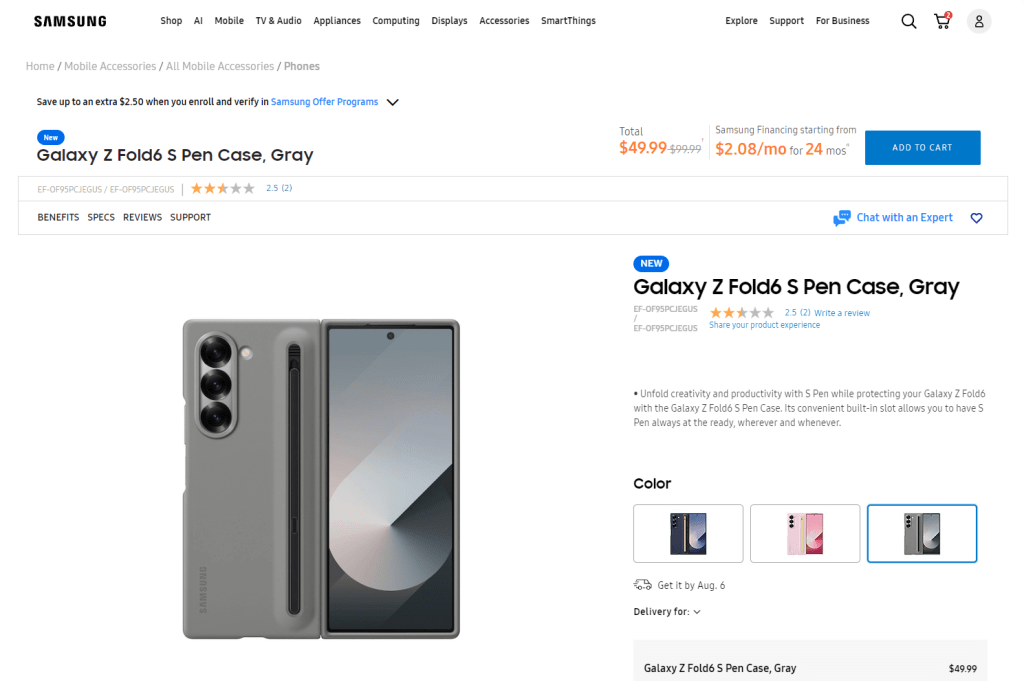Image resolution: width=1024 pixels, height=681 pixels.
Task: Add product to wishlist heart icon
Action: [x=977, y=218]
